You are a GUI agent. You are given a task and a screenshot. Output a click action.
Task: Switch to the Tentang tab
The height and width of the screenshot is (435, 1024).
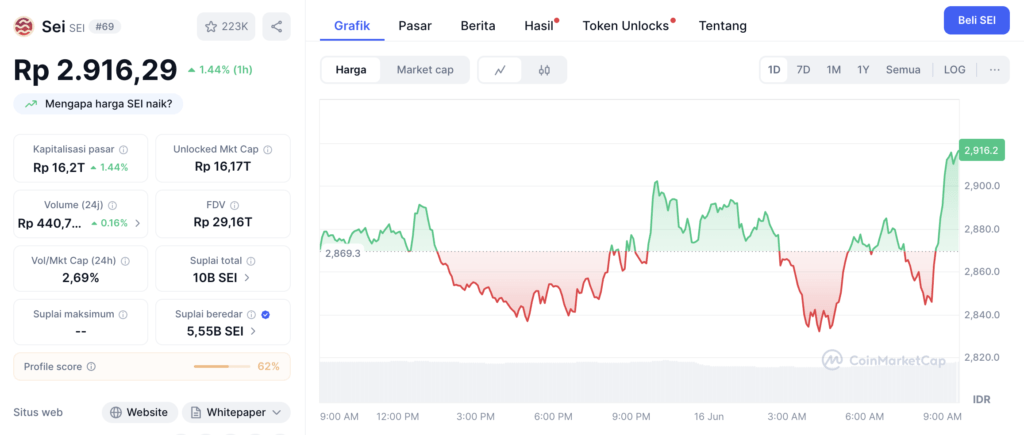722,26
